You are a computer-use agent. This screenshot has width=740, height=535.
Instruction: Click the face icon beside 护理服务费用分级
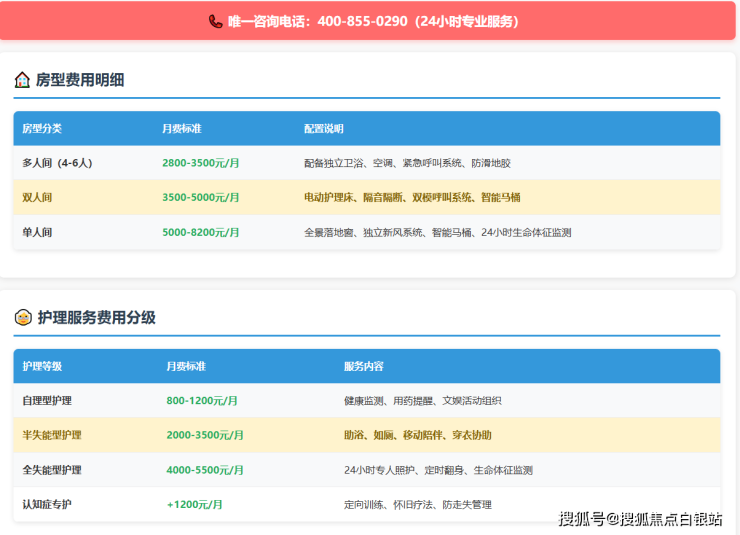pos(22,318)
